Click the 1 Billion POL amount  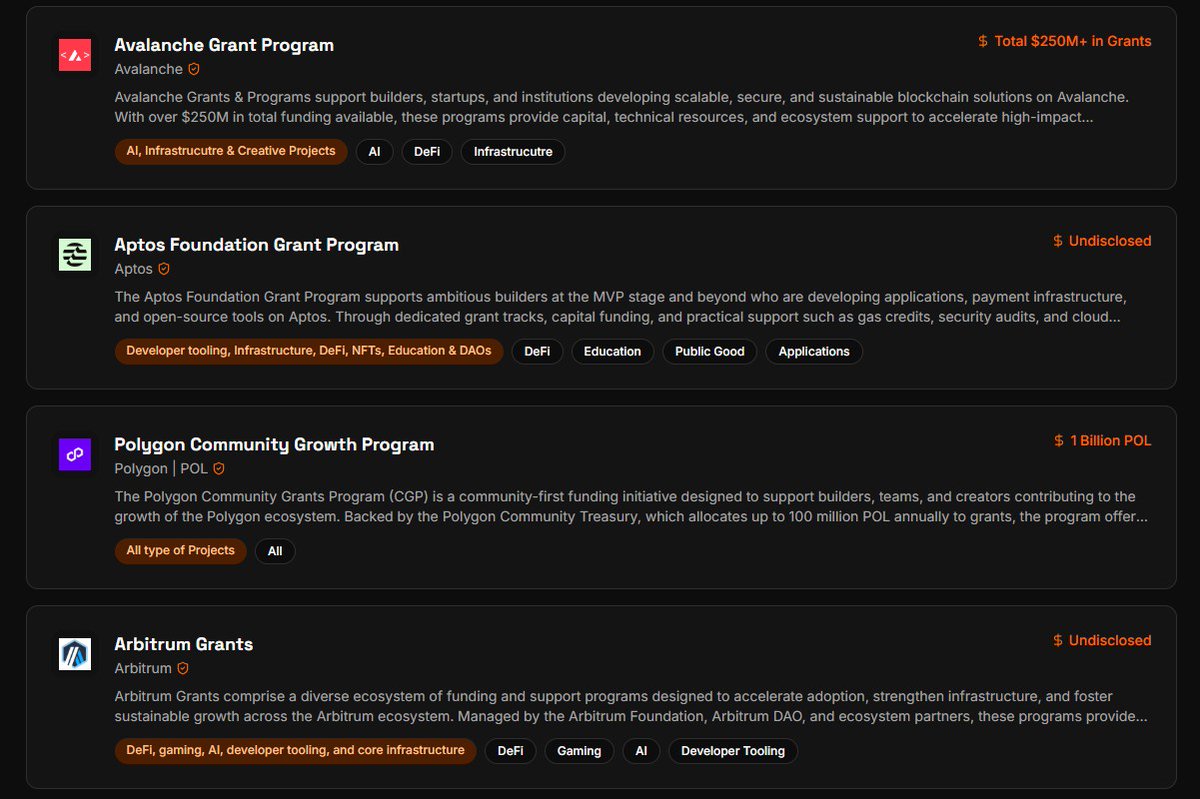click(x=1111, y=441)
